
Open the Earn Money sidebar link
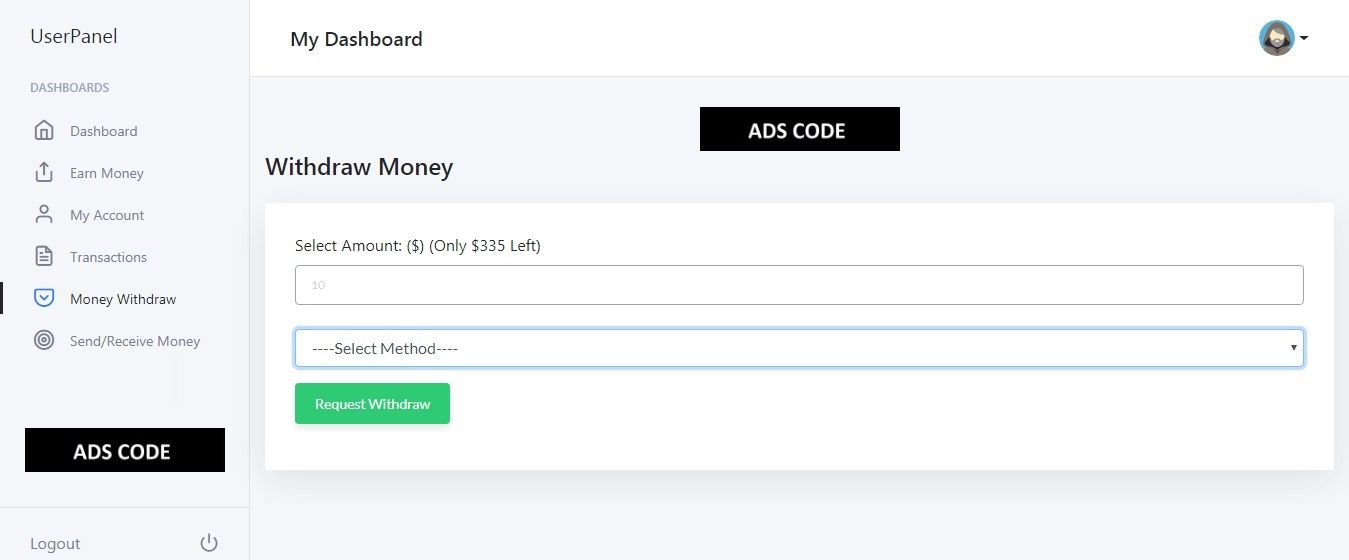[x=107, y=173]
